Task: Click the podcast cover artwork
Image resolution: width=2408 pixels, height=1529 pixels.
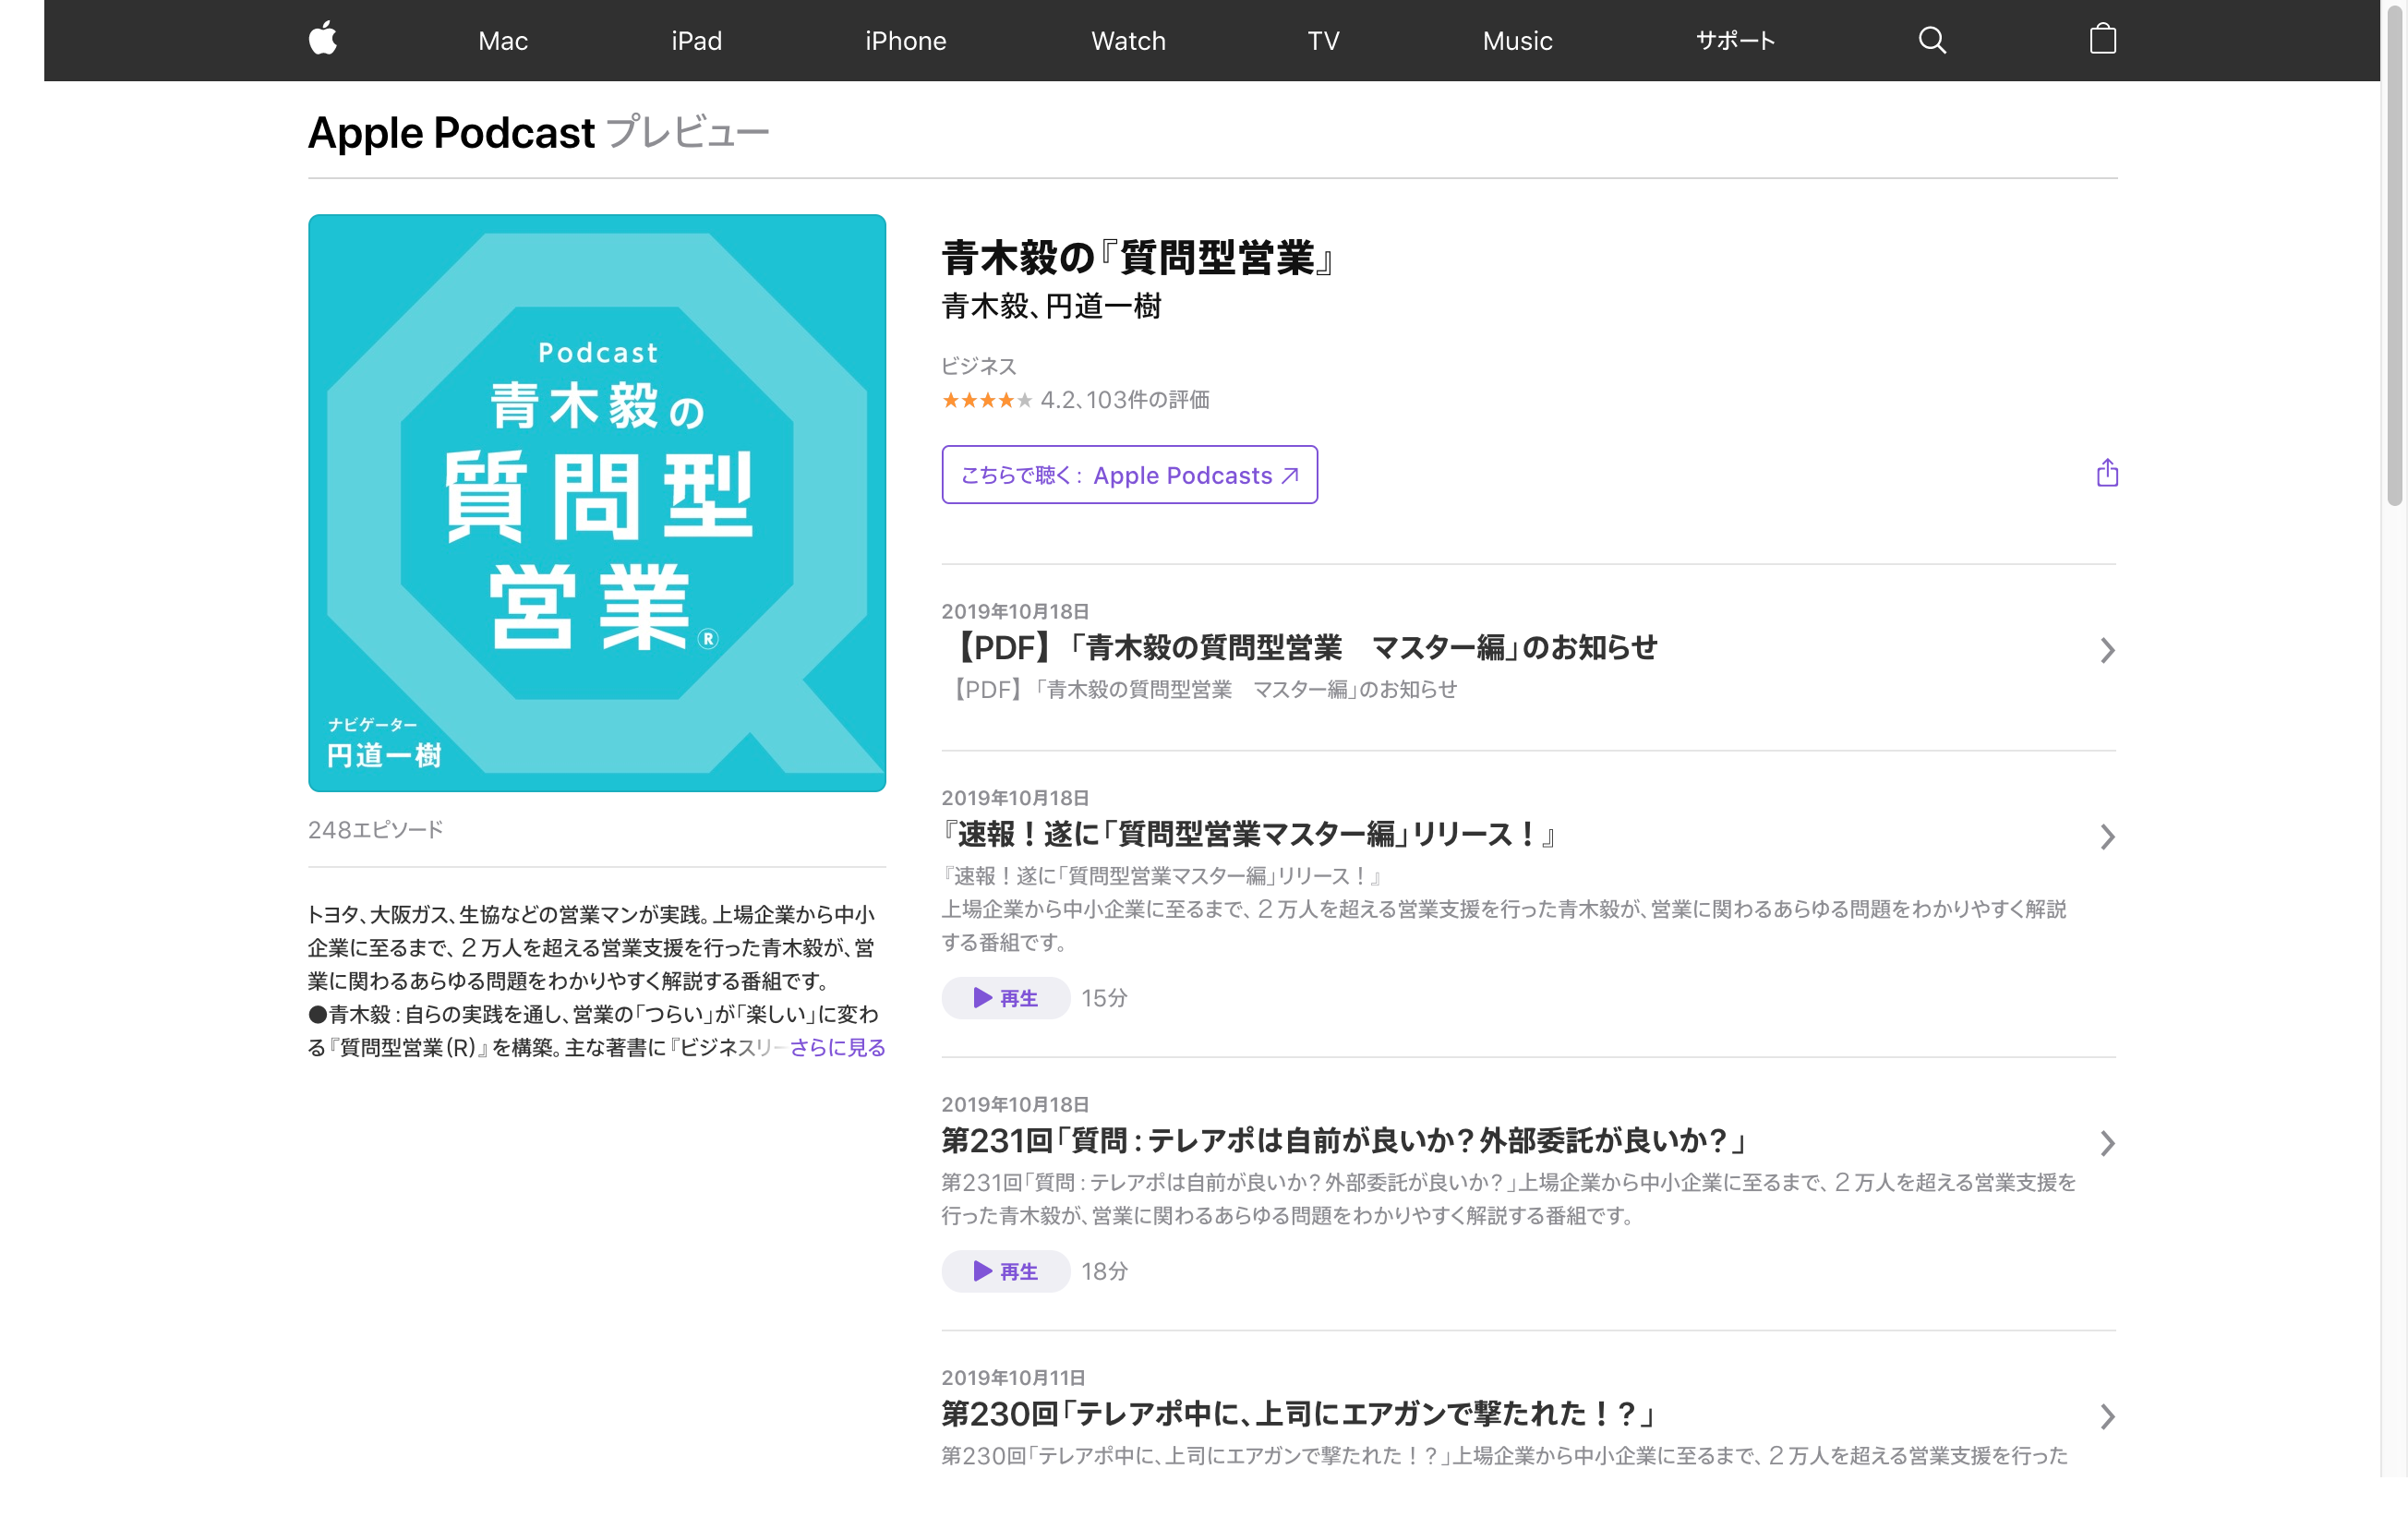Action: tap(597, 503)
